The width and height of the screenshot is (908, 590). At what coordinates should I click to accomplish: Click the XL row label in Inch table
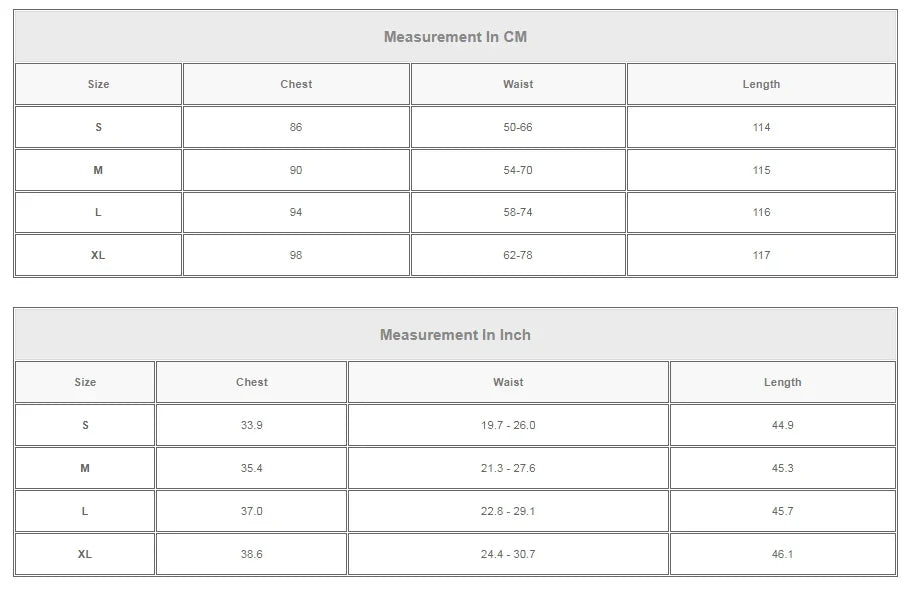(x=85, y=554)
